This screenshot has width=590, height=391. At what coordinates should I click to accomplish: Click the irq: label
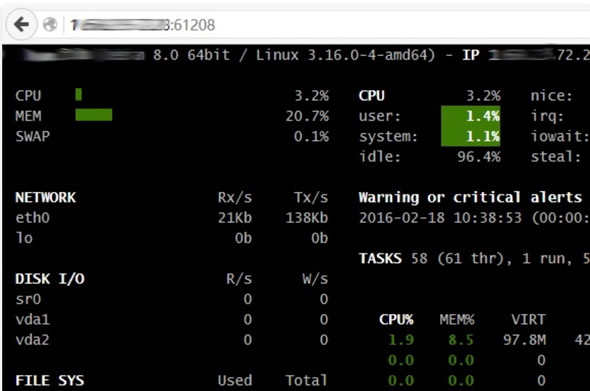click(x=547, y=116)
